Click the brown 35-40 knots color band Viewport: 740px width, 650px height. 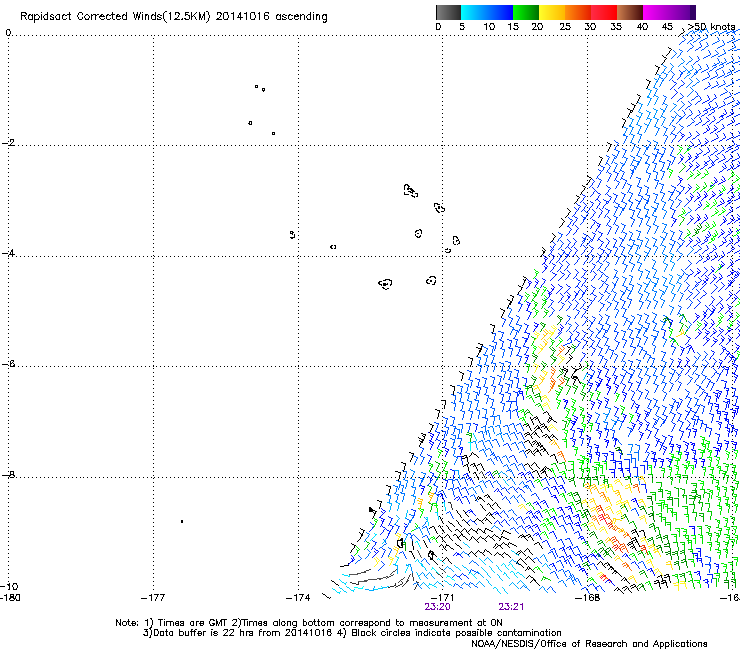630,12
